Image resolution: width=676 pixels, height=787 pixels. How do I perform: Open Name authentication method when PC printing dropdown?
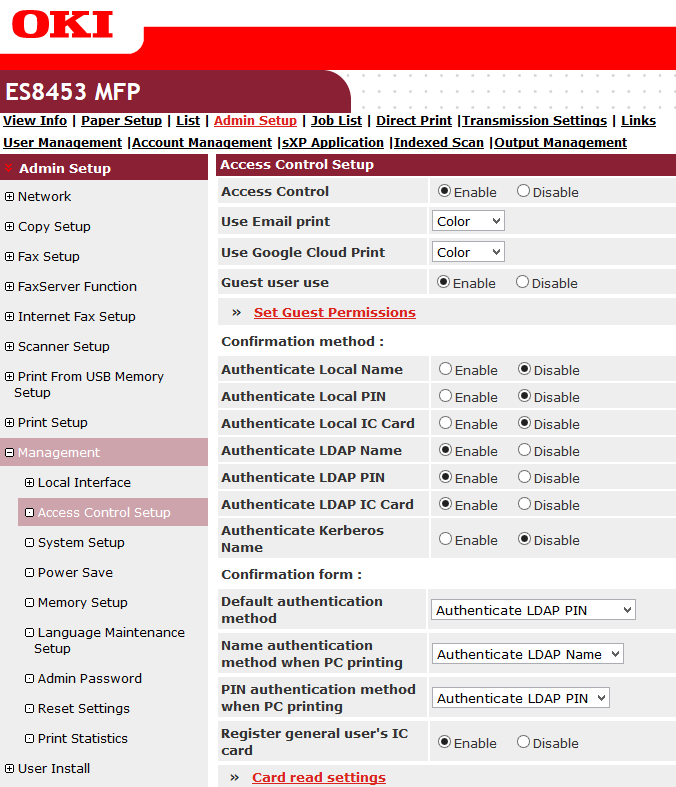(528, 654)
